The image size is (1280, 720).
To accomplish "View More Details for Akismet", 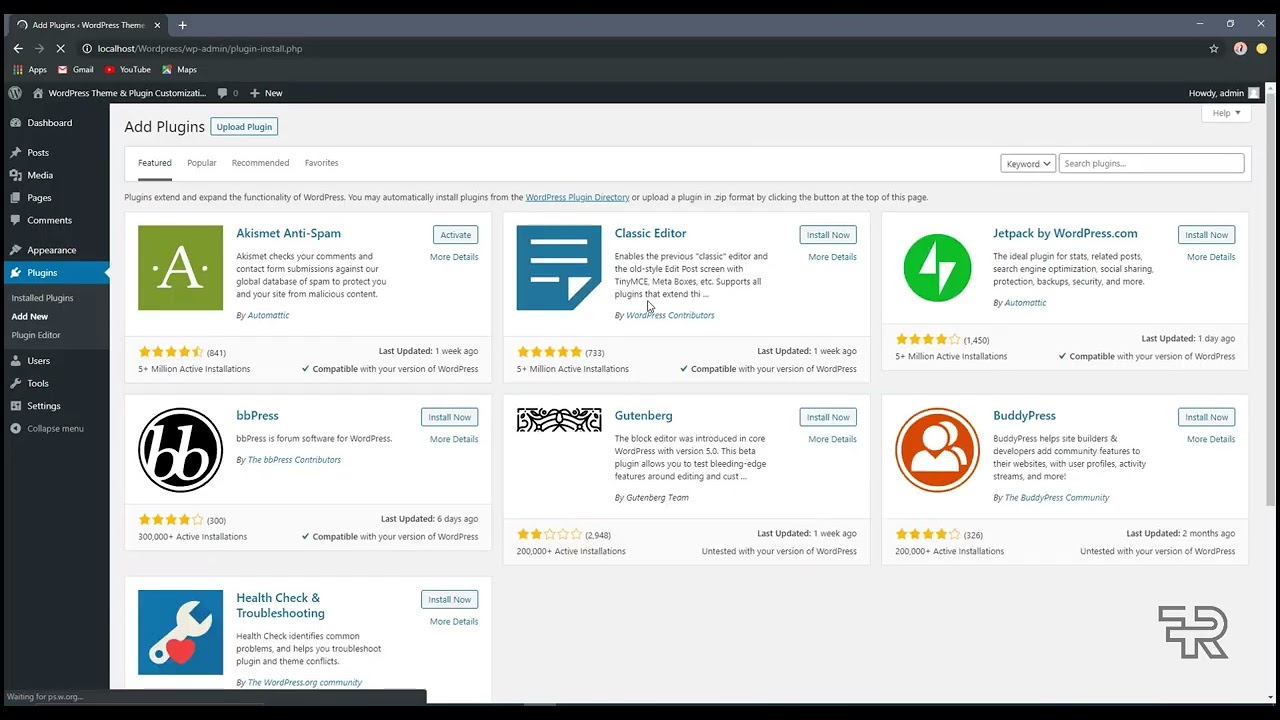I will (x=454, y=257).
